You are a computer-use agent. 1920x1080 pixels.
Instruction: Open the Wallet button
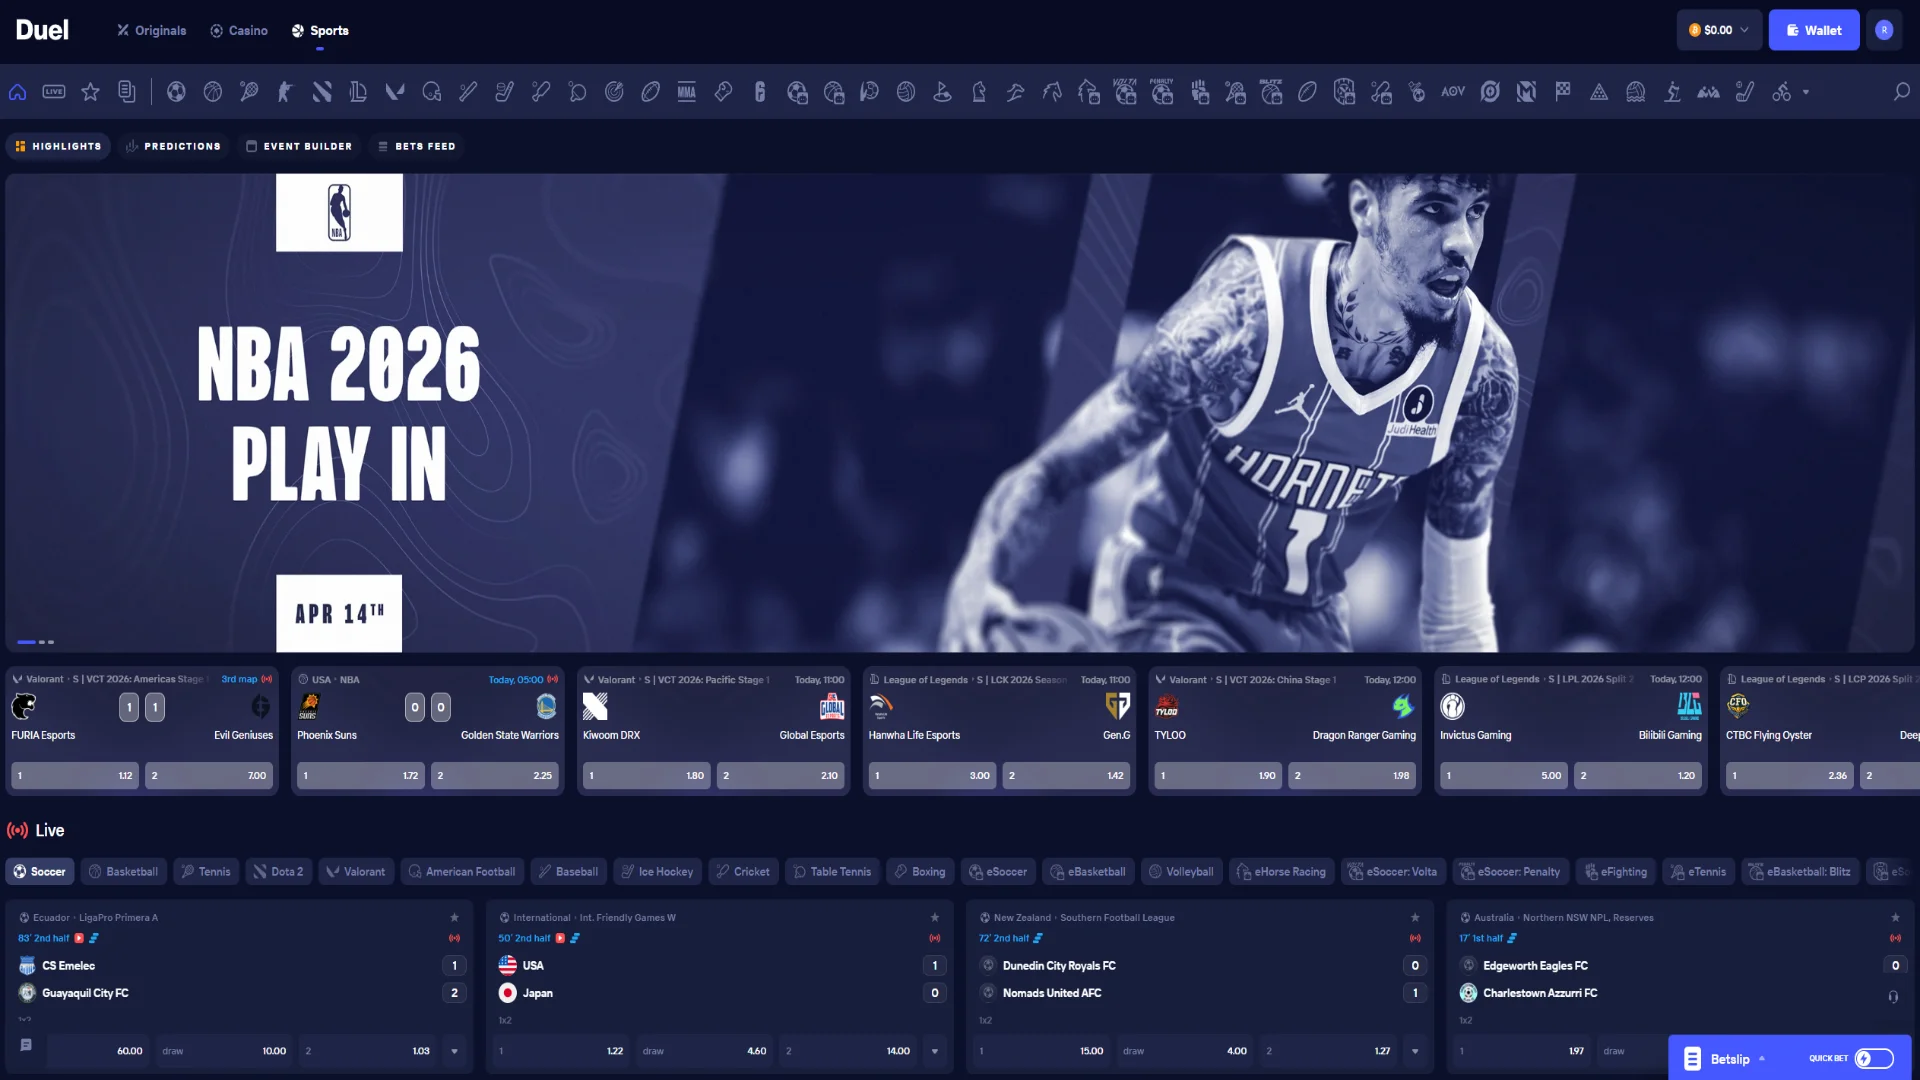[1814, 30]
